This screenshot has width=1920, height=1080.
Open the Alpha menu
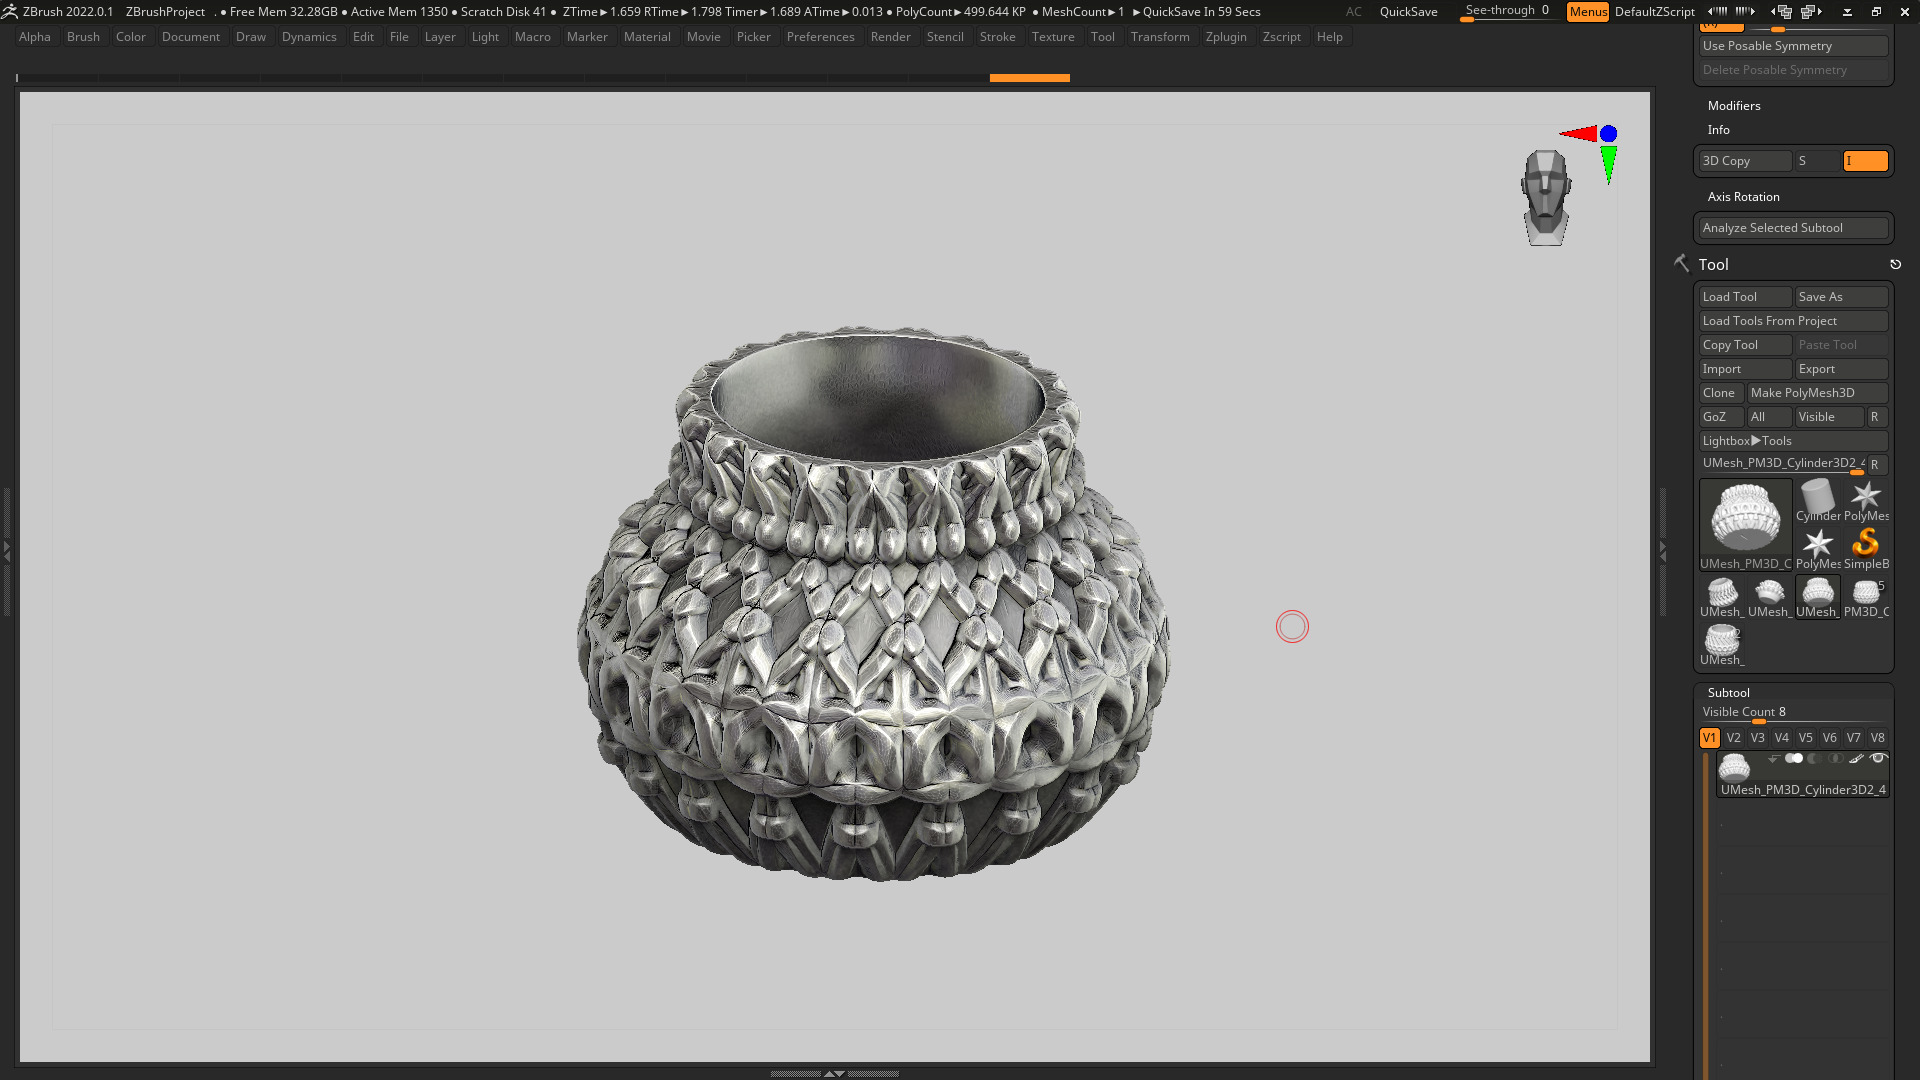34,37
